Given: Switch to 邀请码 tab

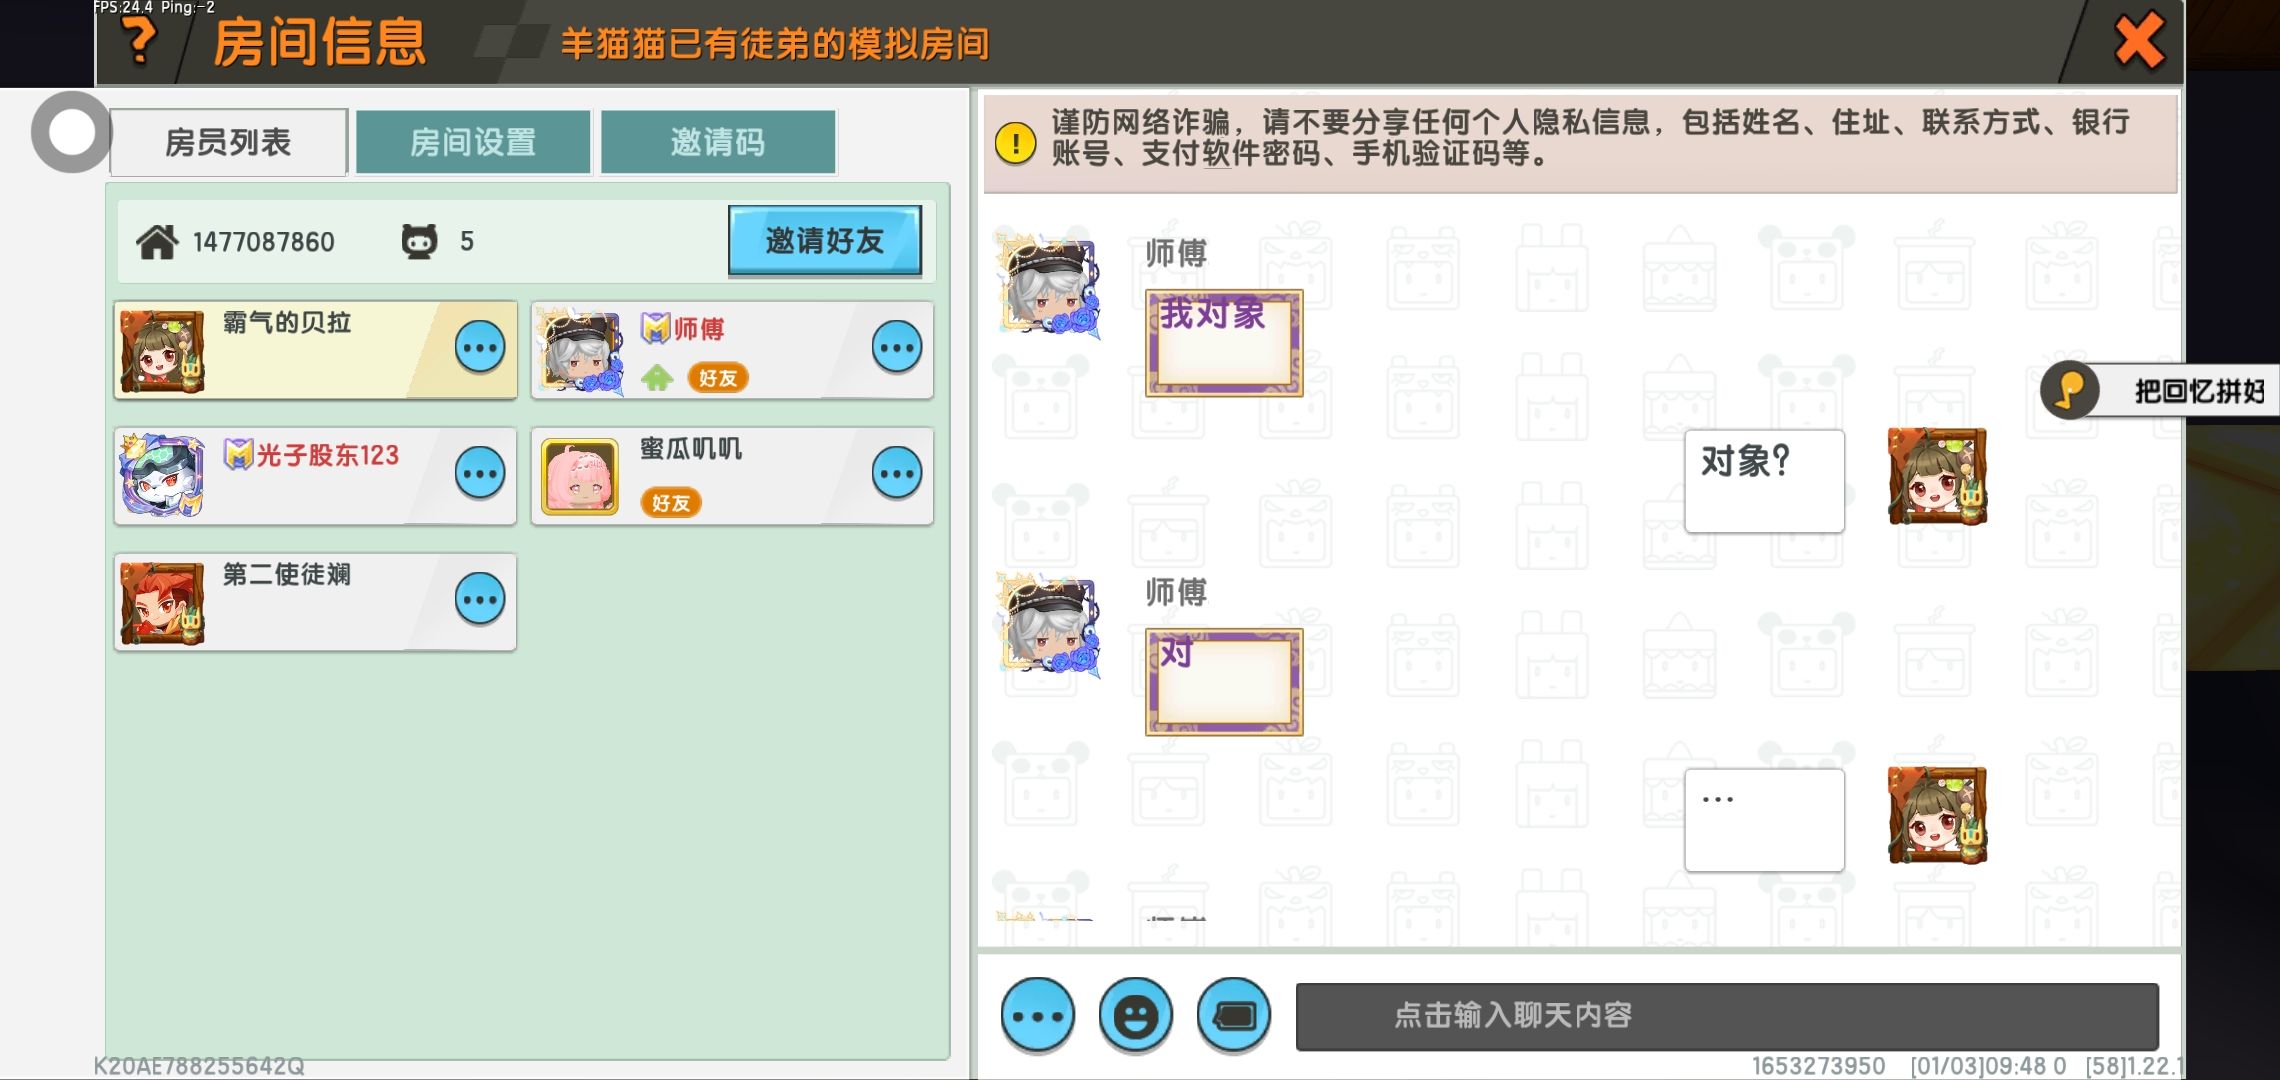Looking at the screenshot, I should [x=717, y=143].
